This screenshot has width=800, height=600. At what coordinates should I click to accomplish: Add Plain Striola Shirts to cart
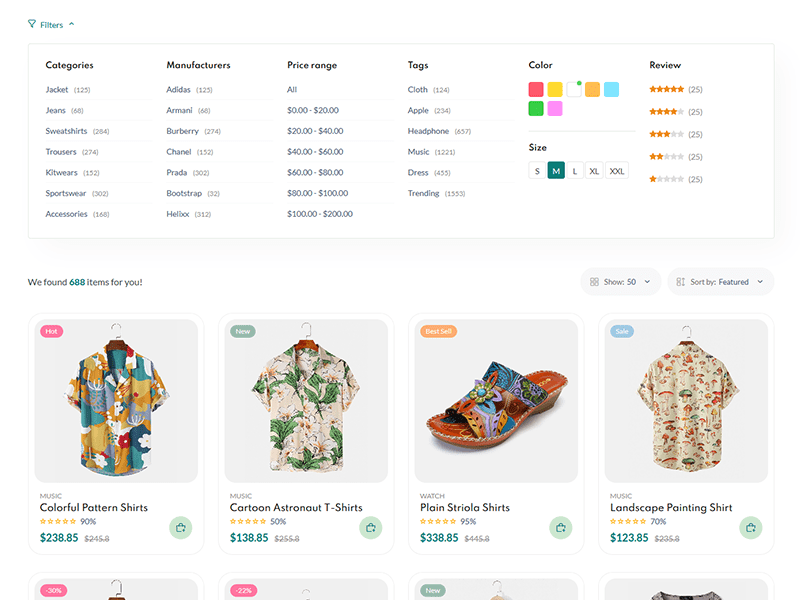[561, 527]
